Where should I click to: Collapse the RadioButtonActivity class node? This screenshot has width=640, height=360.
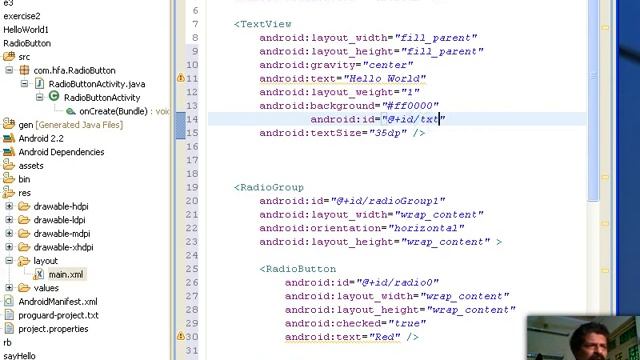[x=40, y=97]
